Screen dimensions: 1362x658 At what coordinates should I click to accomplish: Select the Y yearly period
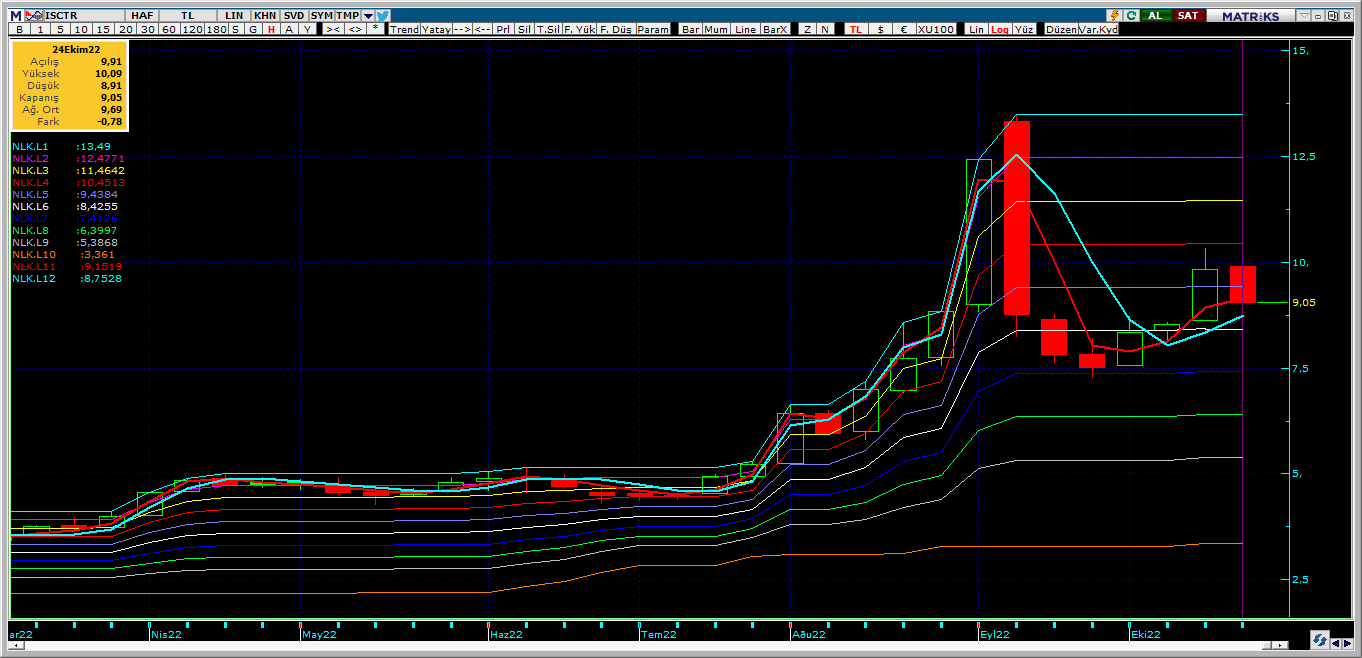point(307,29)
